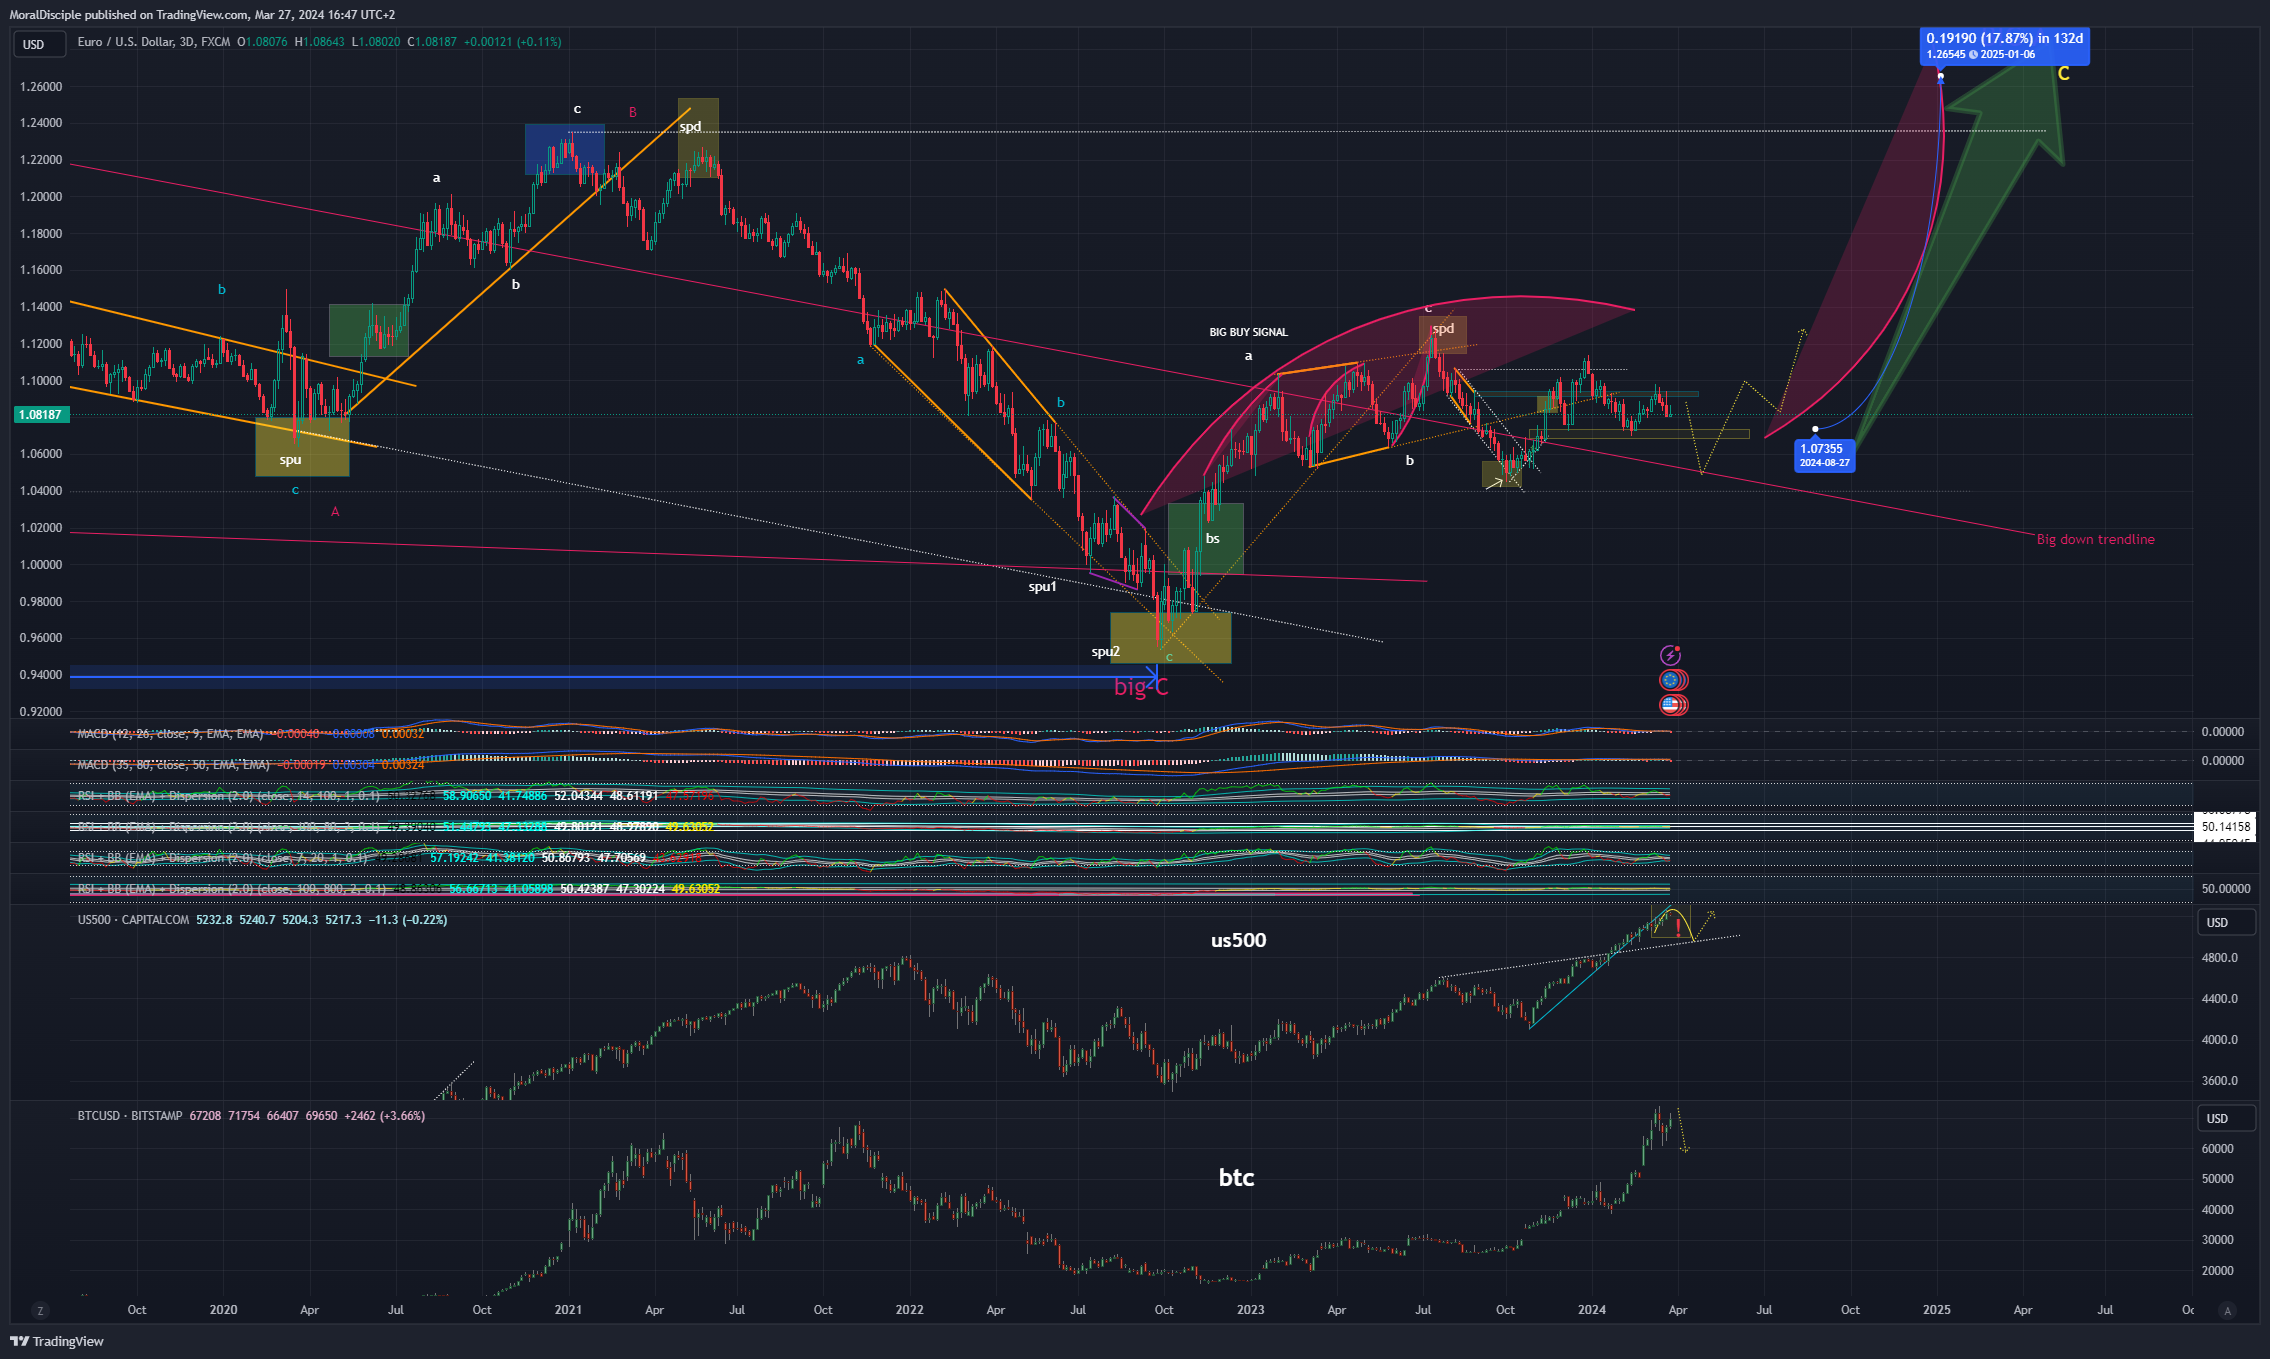The width and height of the screenshot is (2270, 1359).
Task: Click the Z timezone button at bottom-left
Action: 40,1310
